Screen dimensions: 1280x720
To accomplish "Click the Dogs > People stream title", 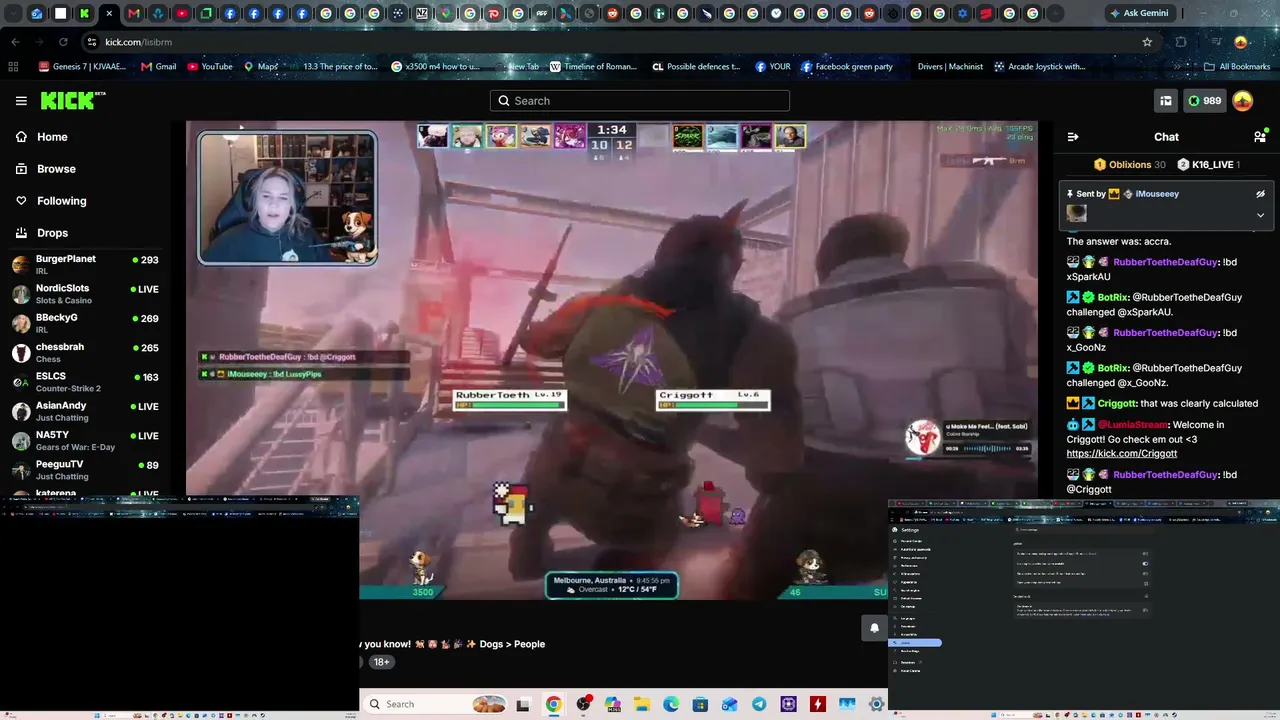I will (x=512, y=644).
